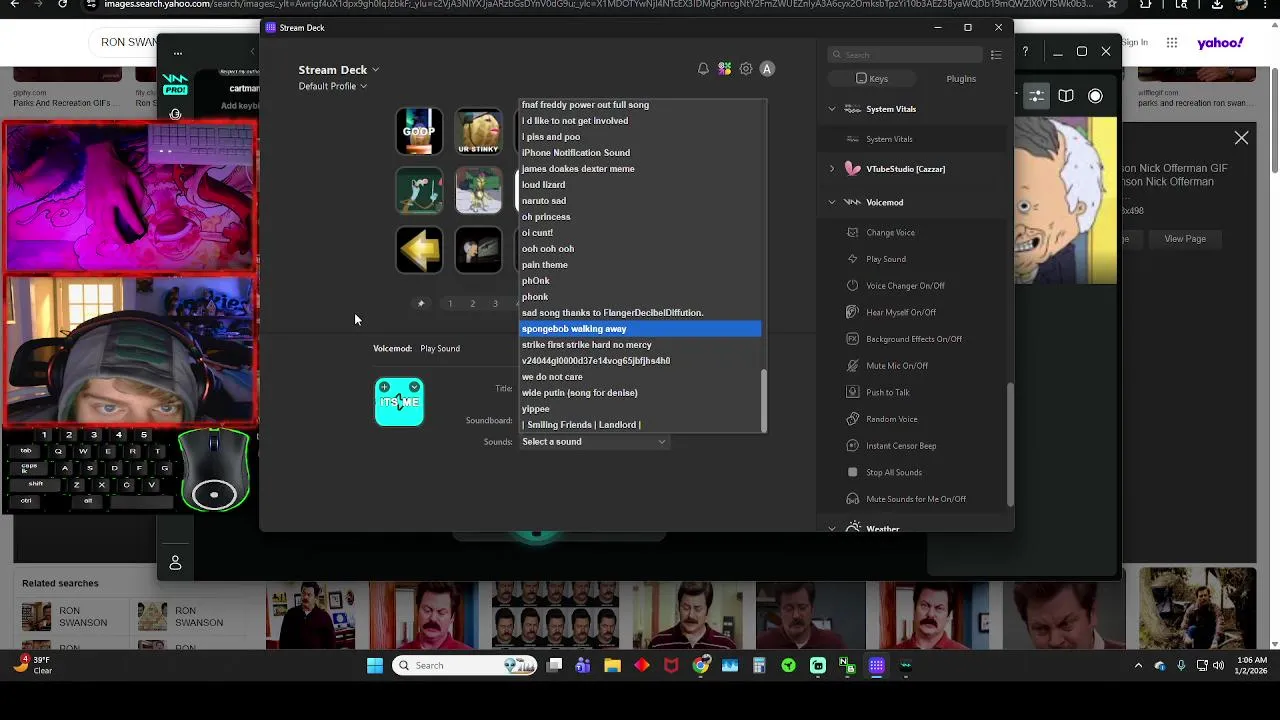This screenshot has width=1280, height=720.
Task: Switch to deck page 1
Action: (x=450, y=304)
